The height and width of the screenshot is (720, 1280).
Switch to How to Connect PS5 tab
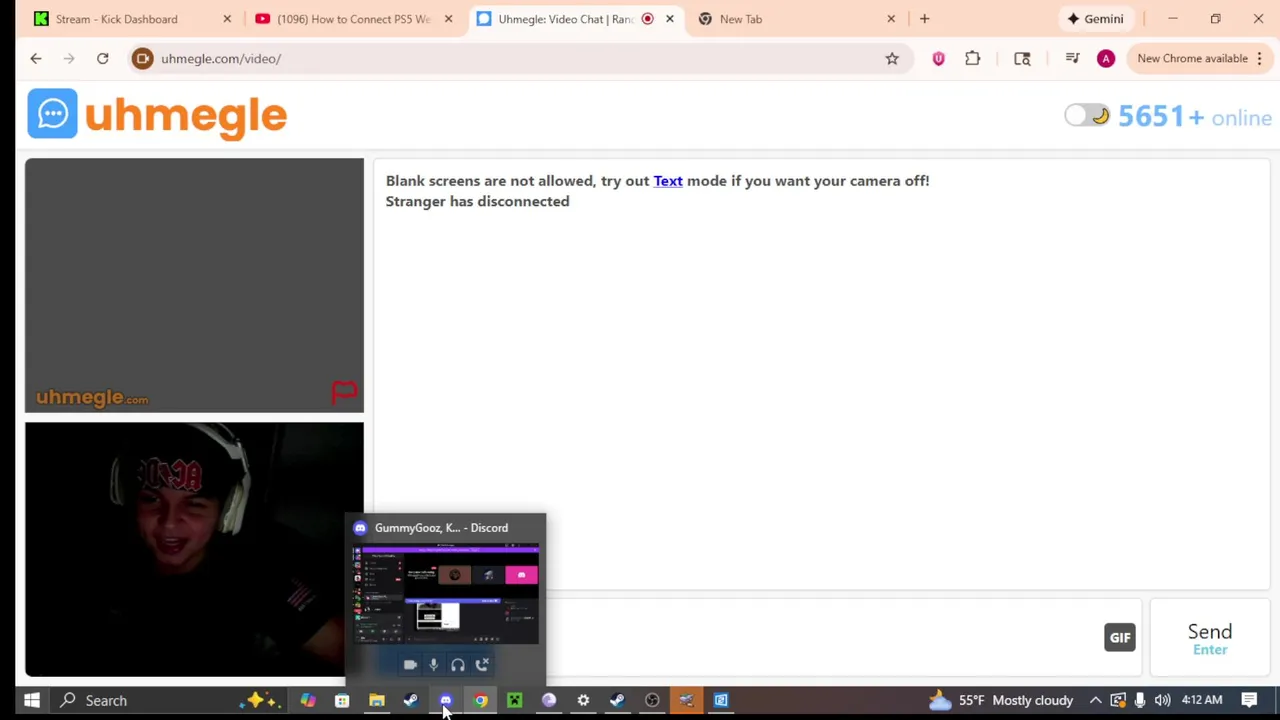point(353,19)
